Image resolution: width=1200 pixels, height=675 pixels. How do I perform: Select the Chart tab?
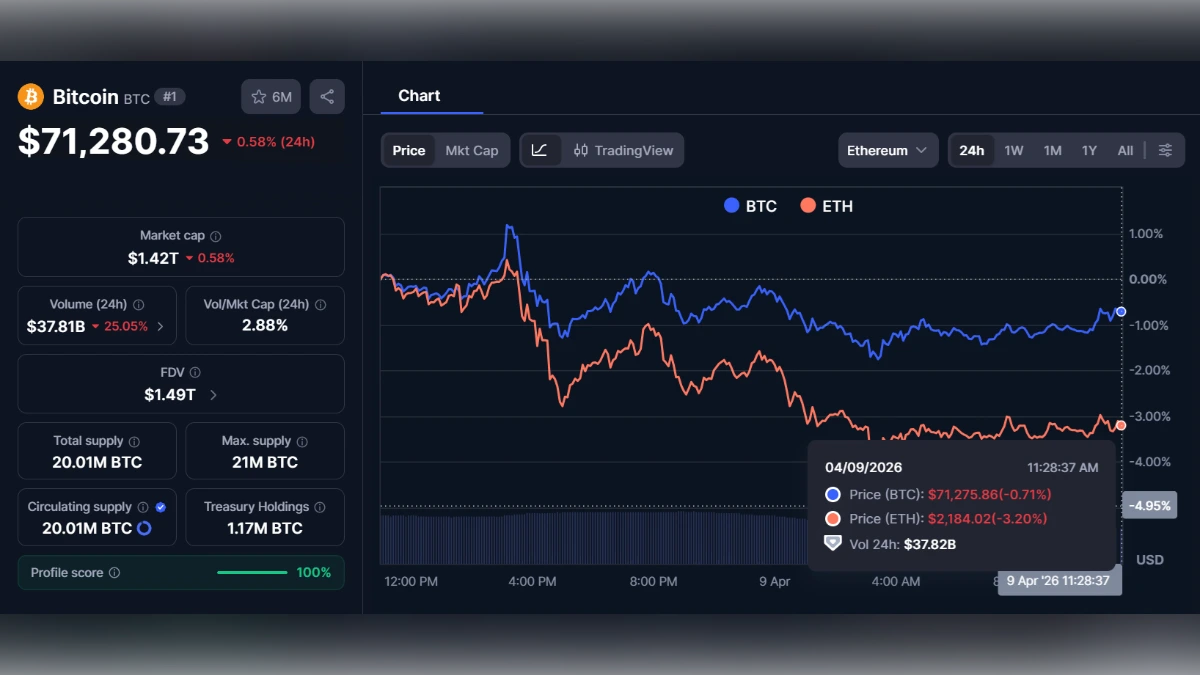point(419,95)
